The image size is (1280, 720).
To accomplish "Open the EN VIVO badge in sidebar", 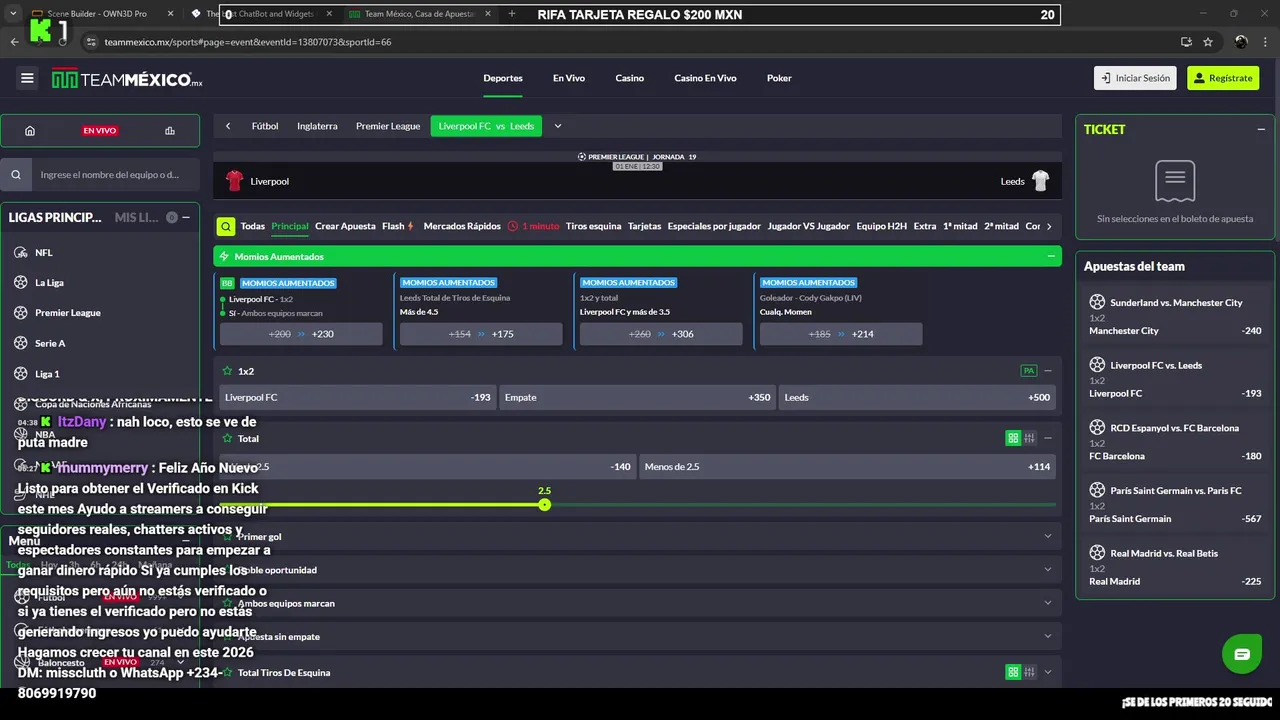I will (x=100, y=131).
